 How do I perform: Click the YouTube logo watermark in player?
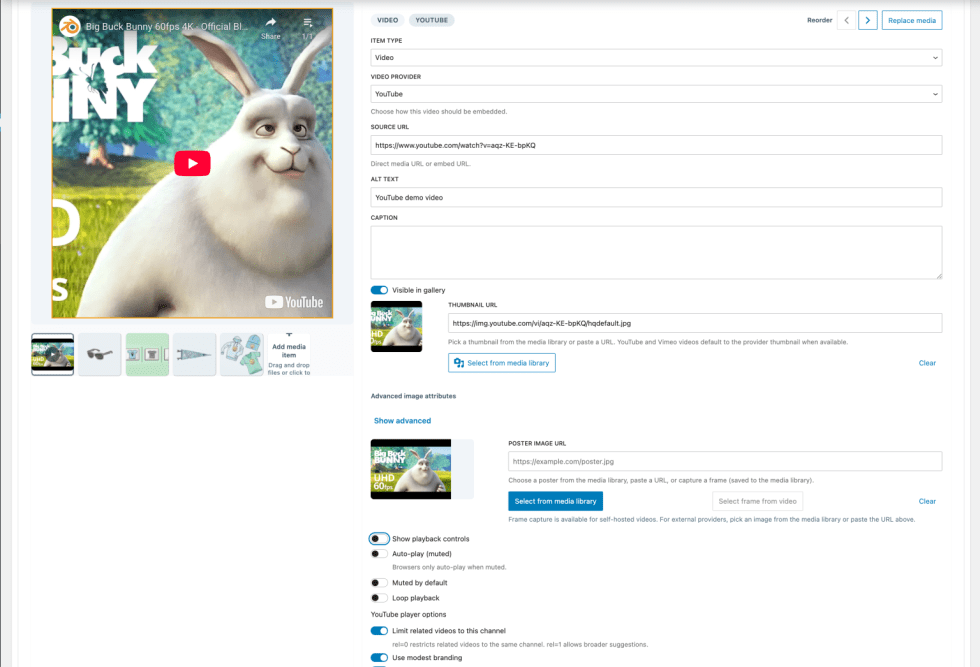(294, 302)
